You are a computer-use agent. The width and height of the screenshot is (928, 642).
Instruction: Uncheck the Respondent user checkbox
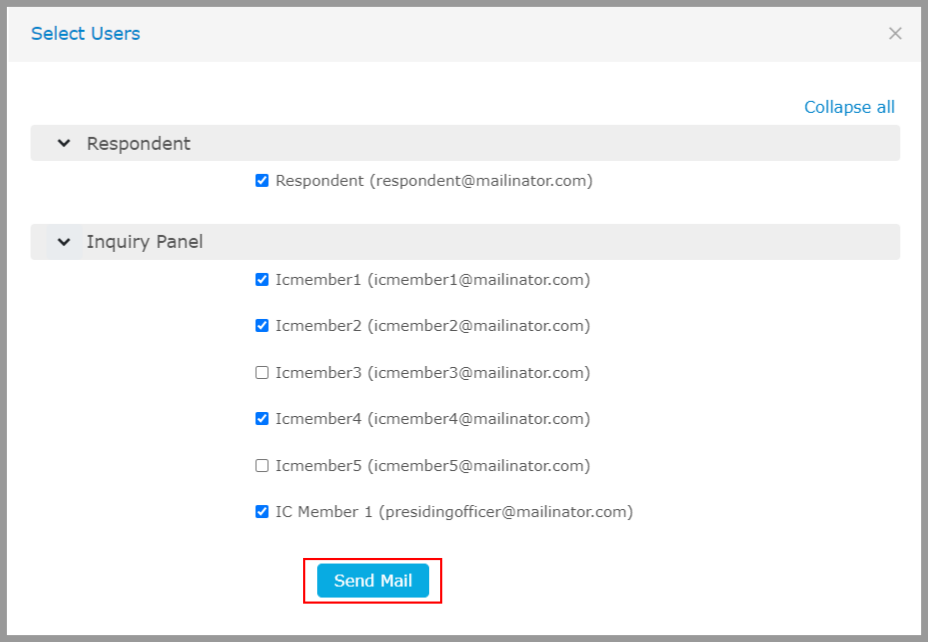262,181
